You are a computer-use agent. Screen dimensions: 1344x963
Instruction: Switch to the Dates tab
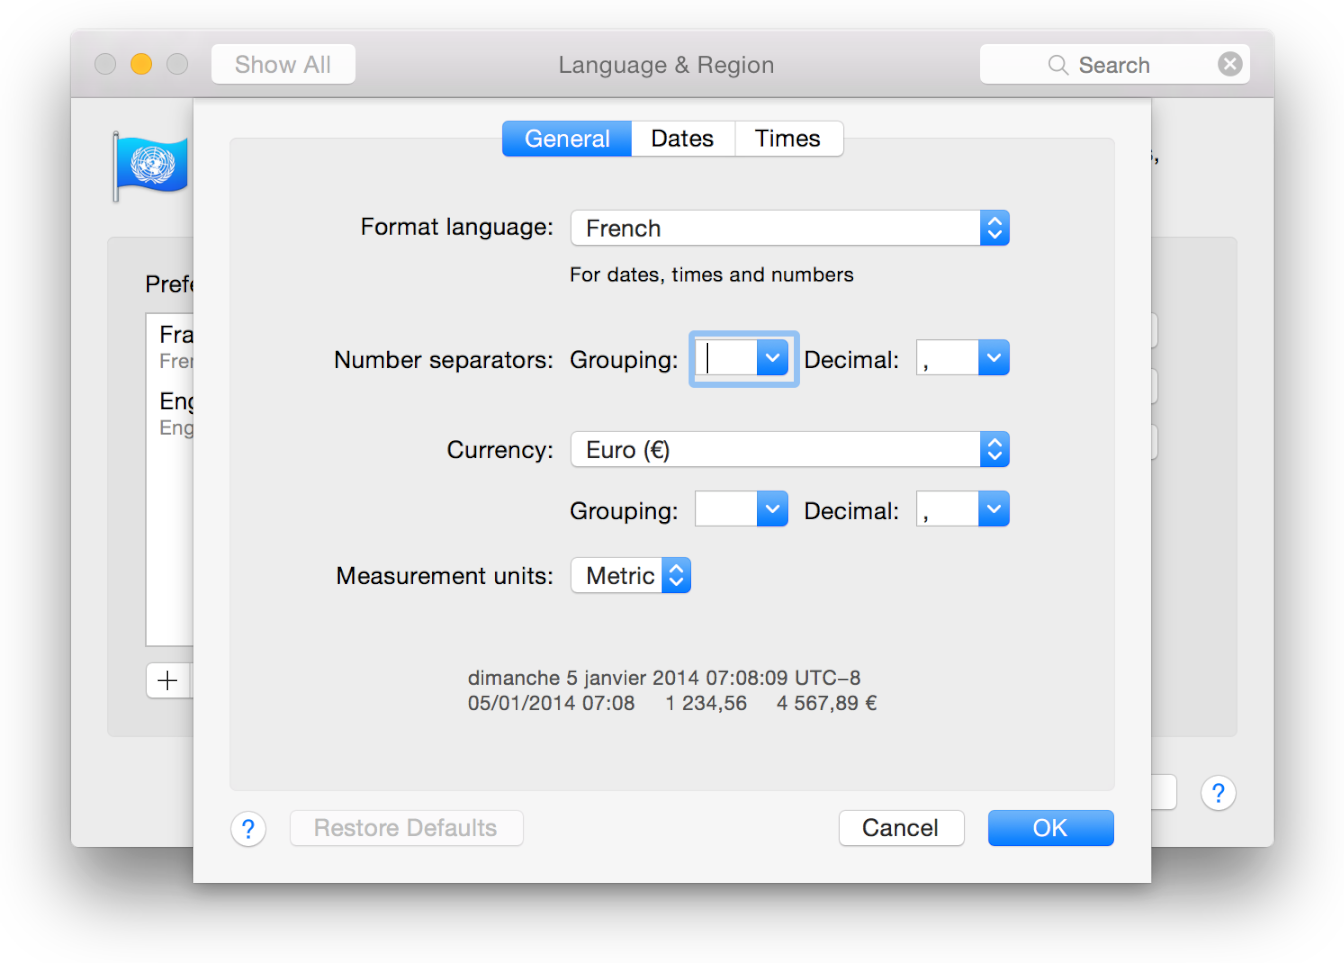682,138
